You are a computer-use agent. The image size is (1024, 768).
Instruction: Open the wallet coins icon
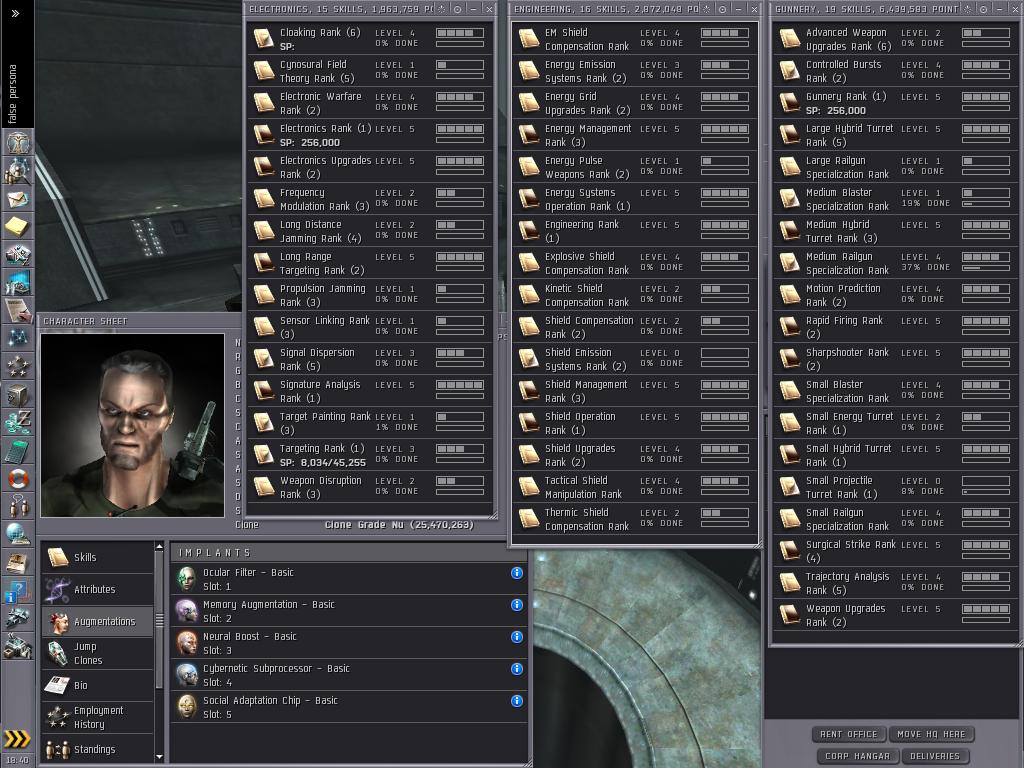(x=18, y=423)
